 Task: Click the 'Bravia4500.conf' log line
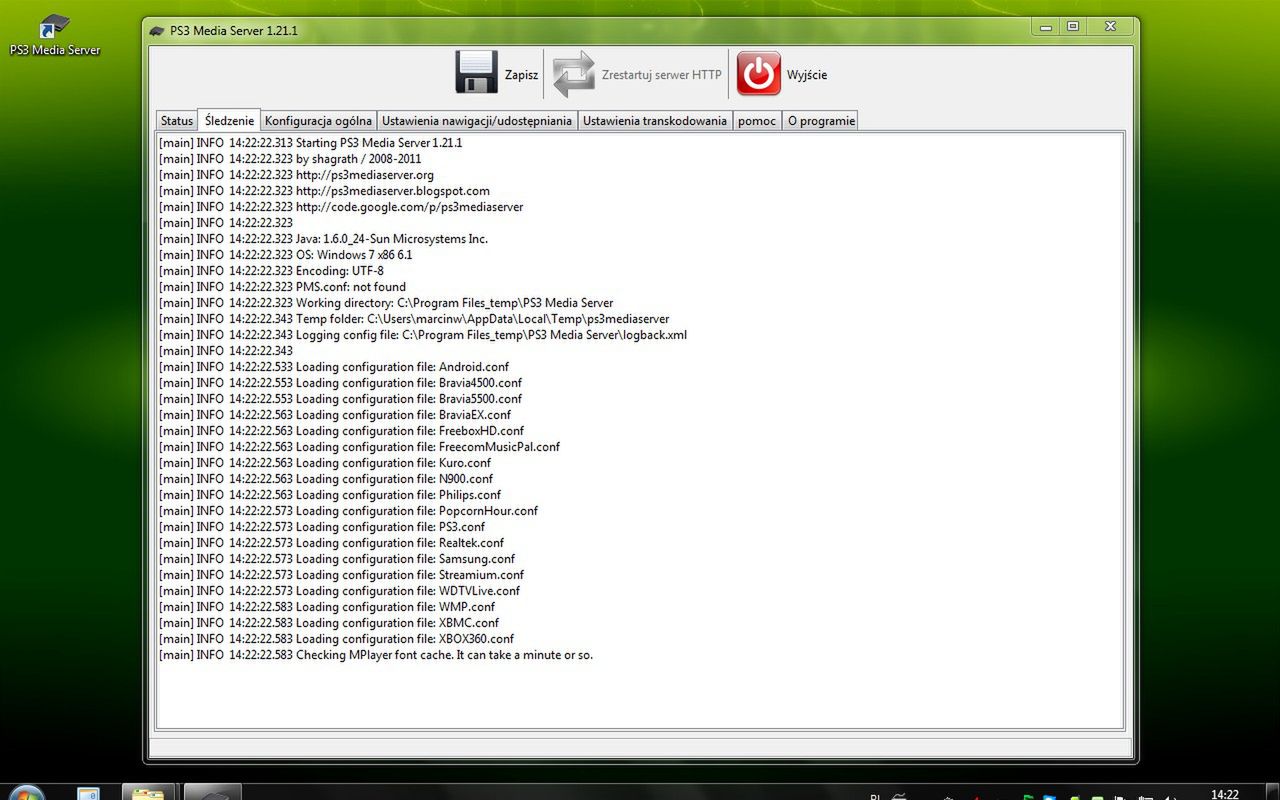tap(340, 383)
